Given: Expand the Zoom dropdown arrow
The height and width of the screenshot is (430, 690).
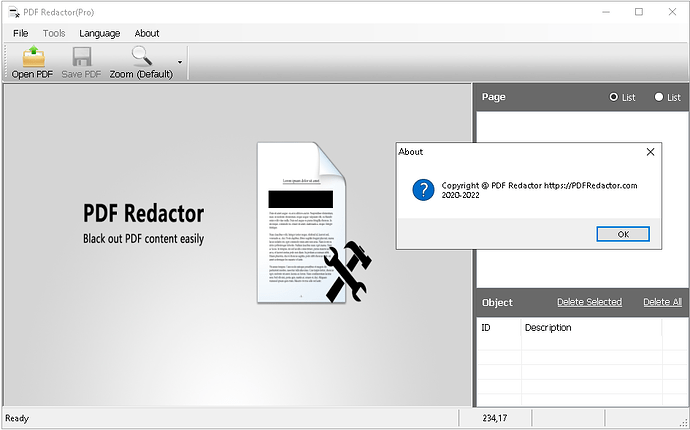Looking at the screenshot, I should click(180, 62).
